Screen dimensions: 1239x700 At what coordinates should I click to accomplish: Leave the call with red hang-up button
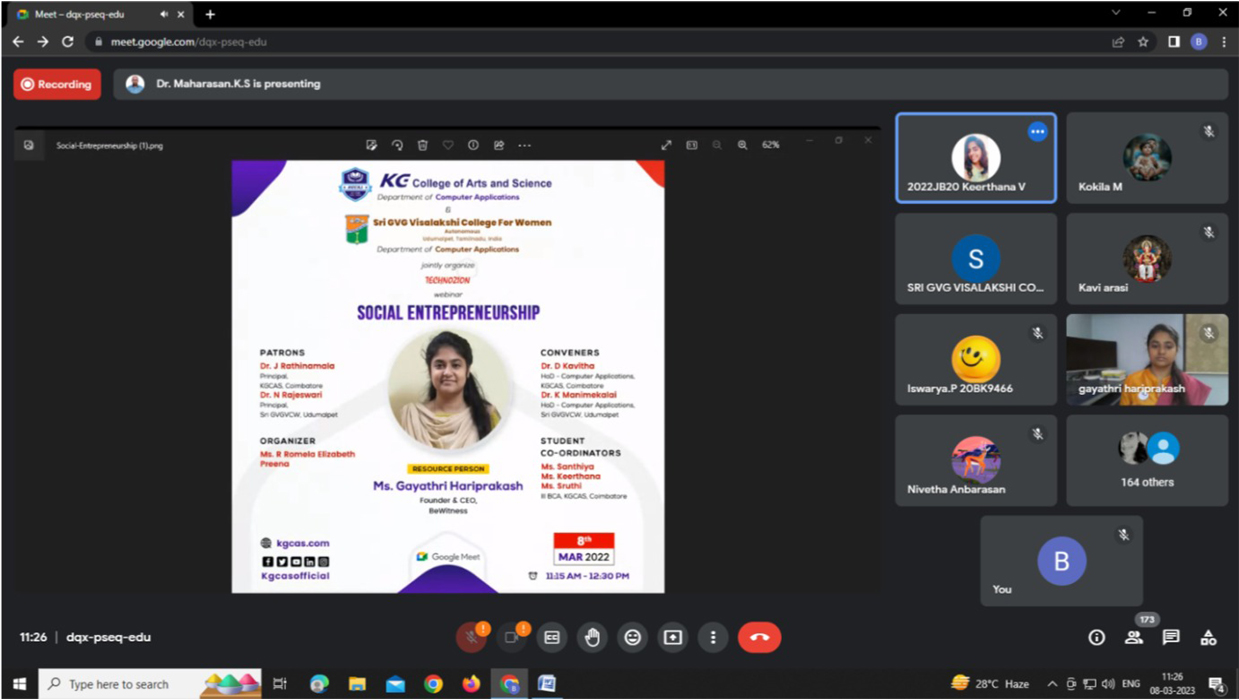(760, 638)
